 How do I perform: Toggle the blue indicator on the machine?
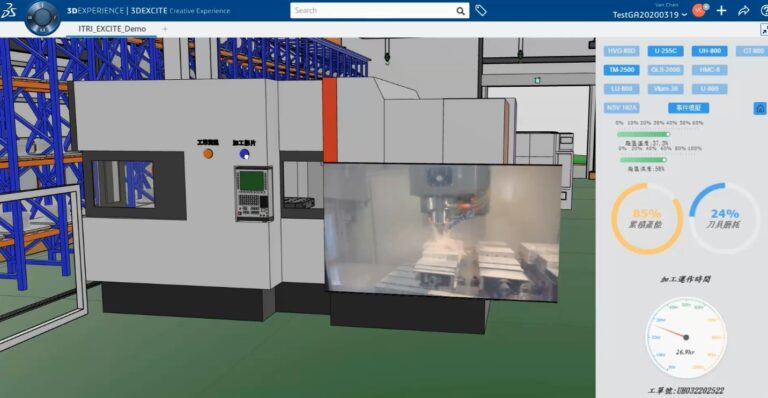coord(244,155)
